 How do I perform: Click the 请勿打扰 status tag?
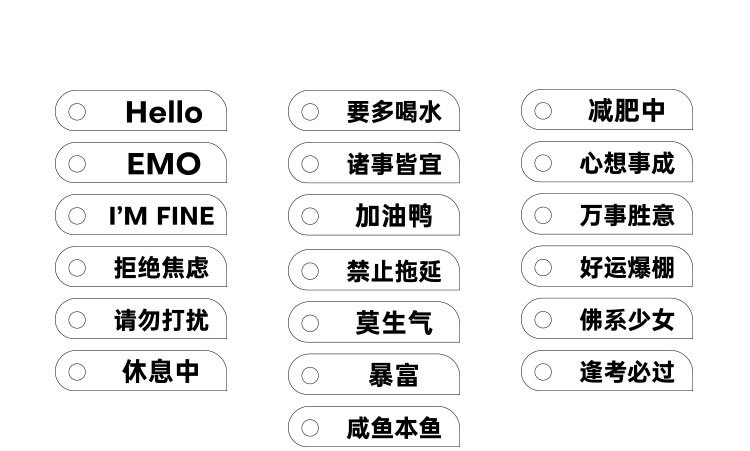(x=161, y=320)
